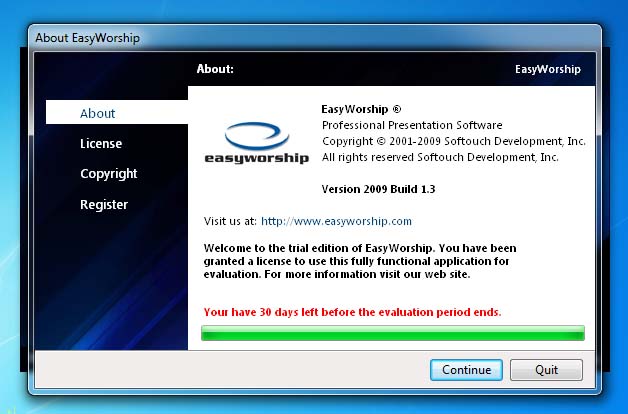Click the 'About:' header label

click(215, 69)
